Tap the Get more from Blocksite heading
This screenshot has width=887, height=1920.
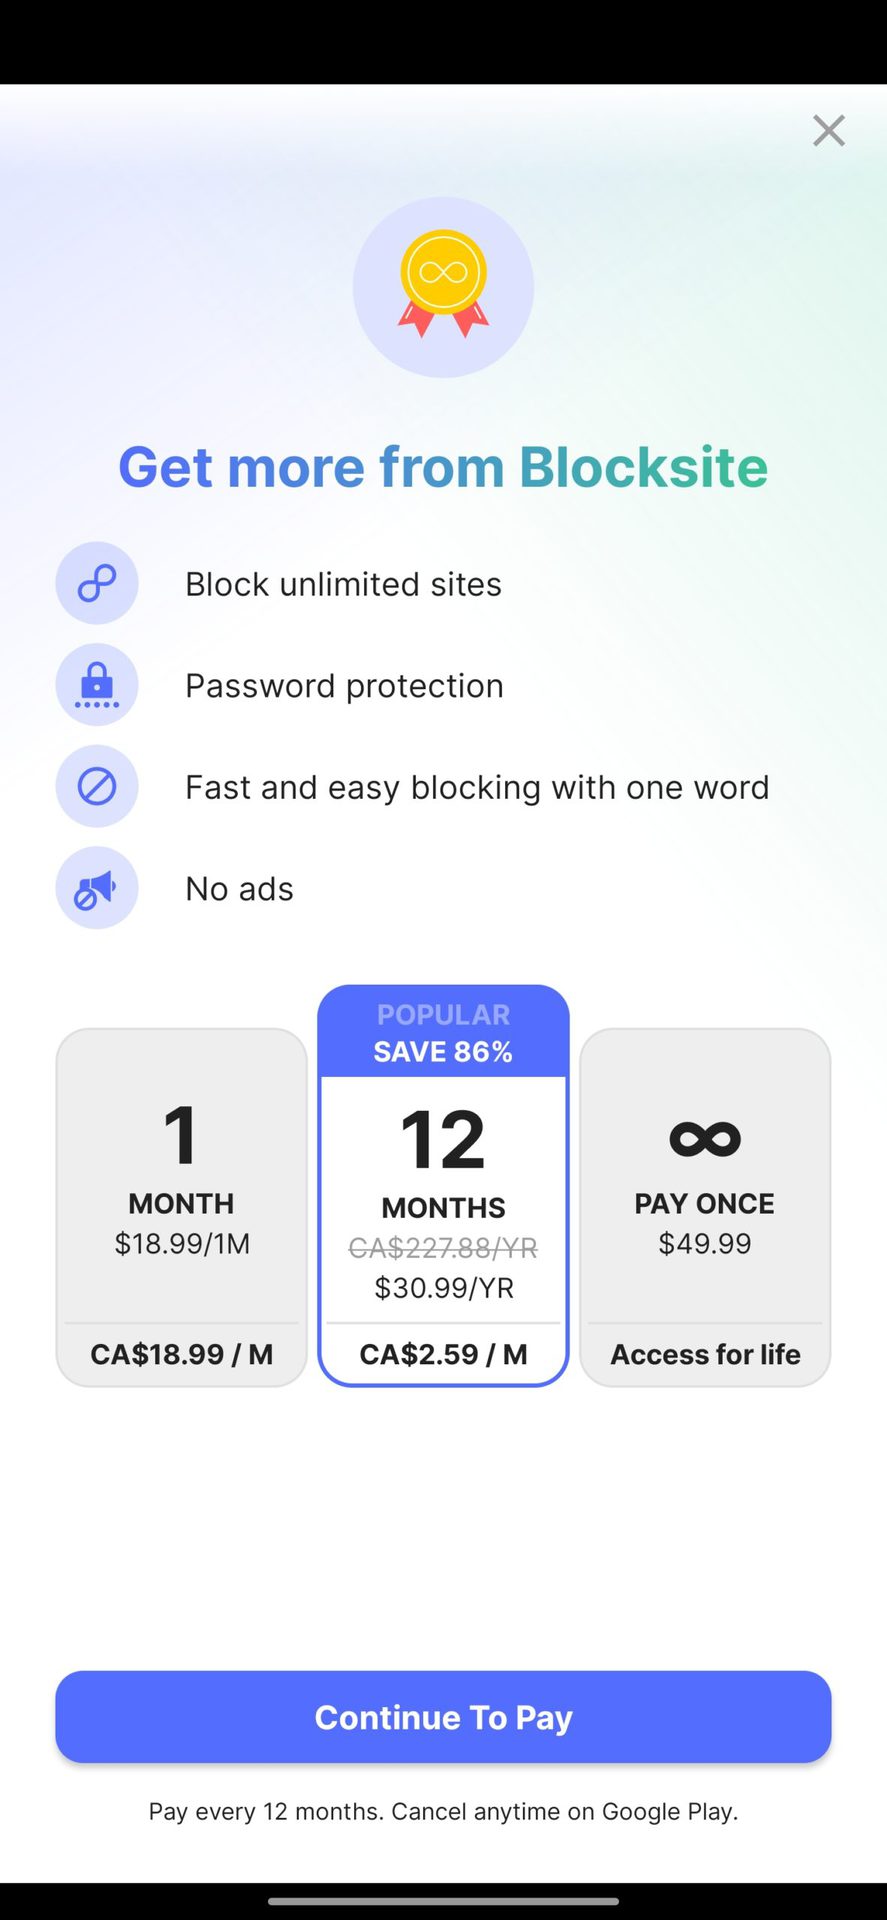tap(443, 467)
